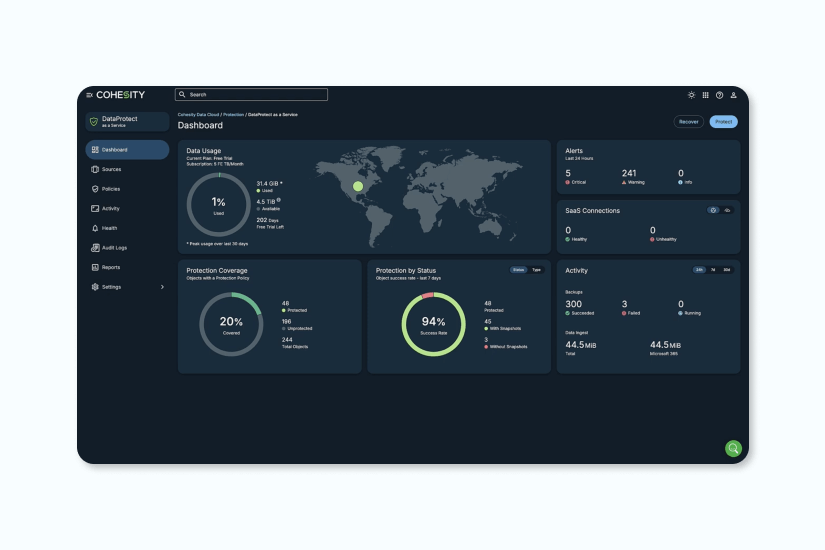This screenshot has width=825, height=550.
Task: Expand Settings submenu chevron
Action: 162,287
